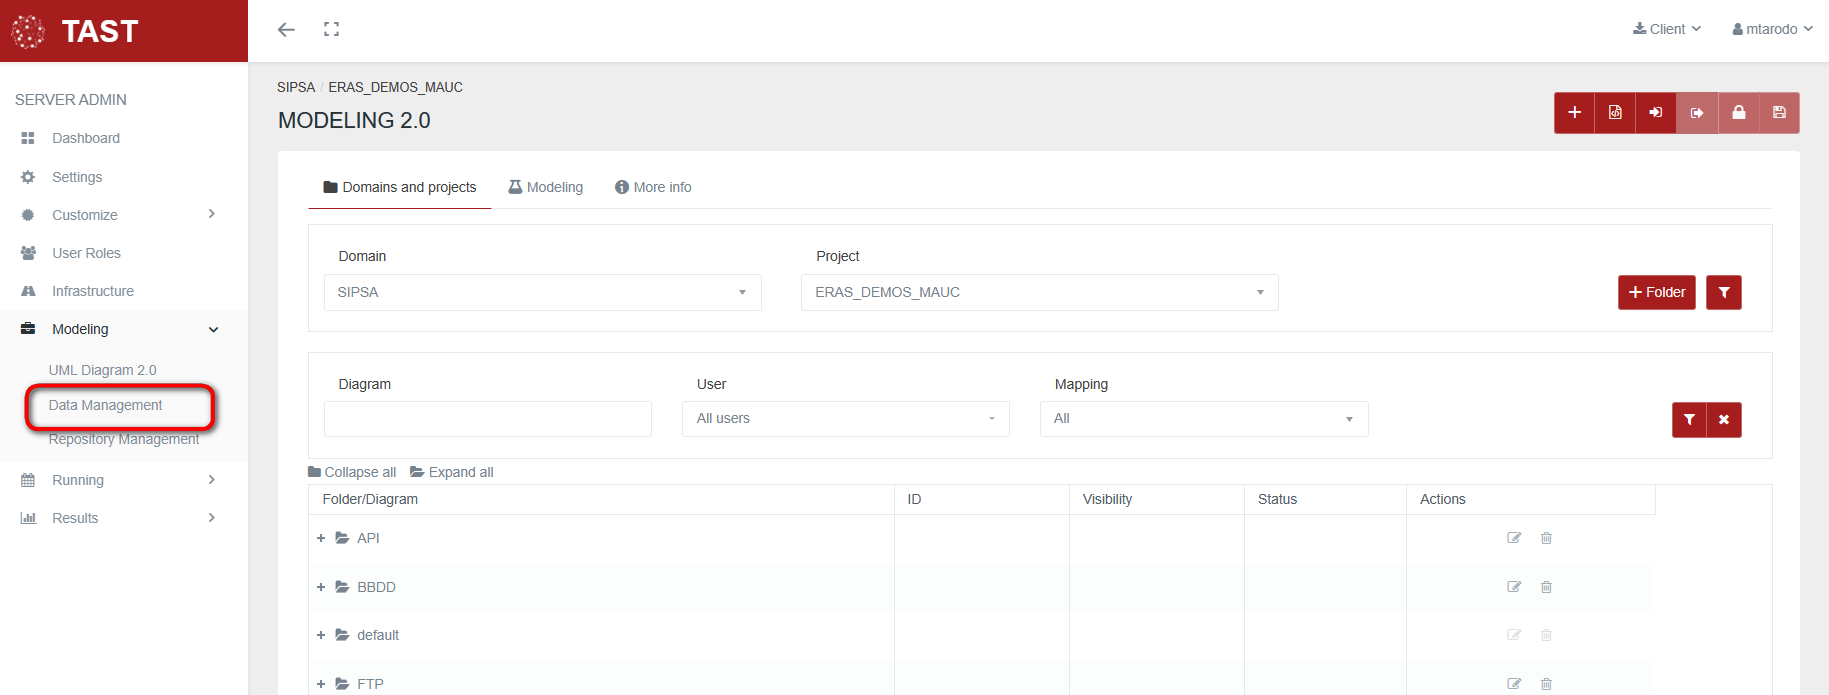Image resolution: width=1829 pixels, height=695 pixels.
Task: Apply the diagram filter using the funnel button
Action: [x=1689, y=420]
